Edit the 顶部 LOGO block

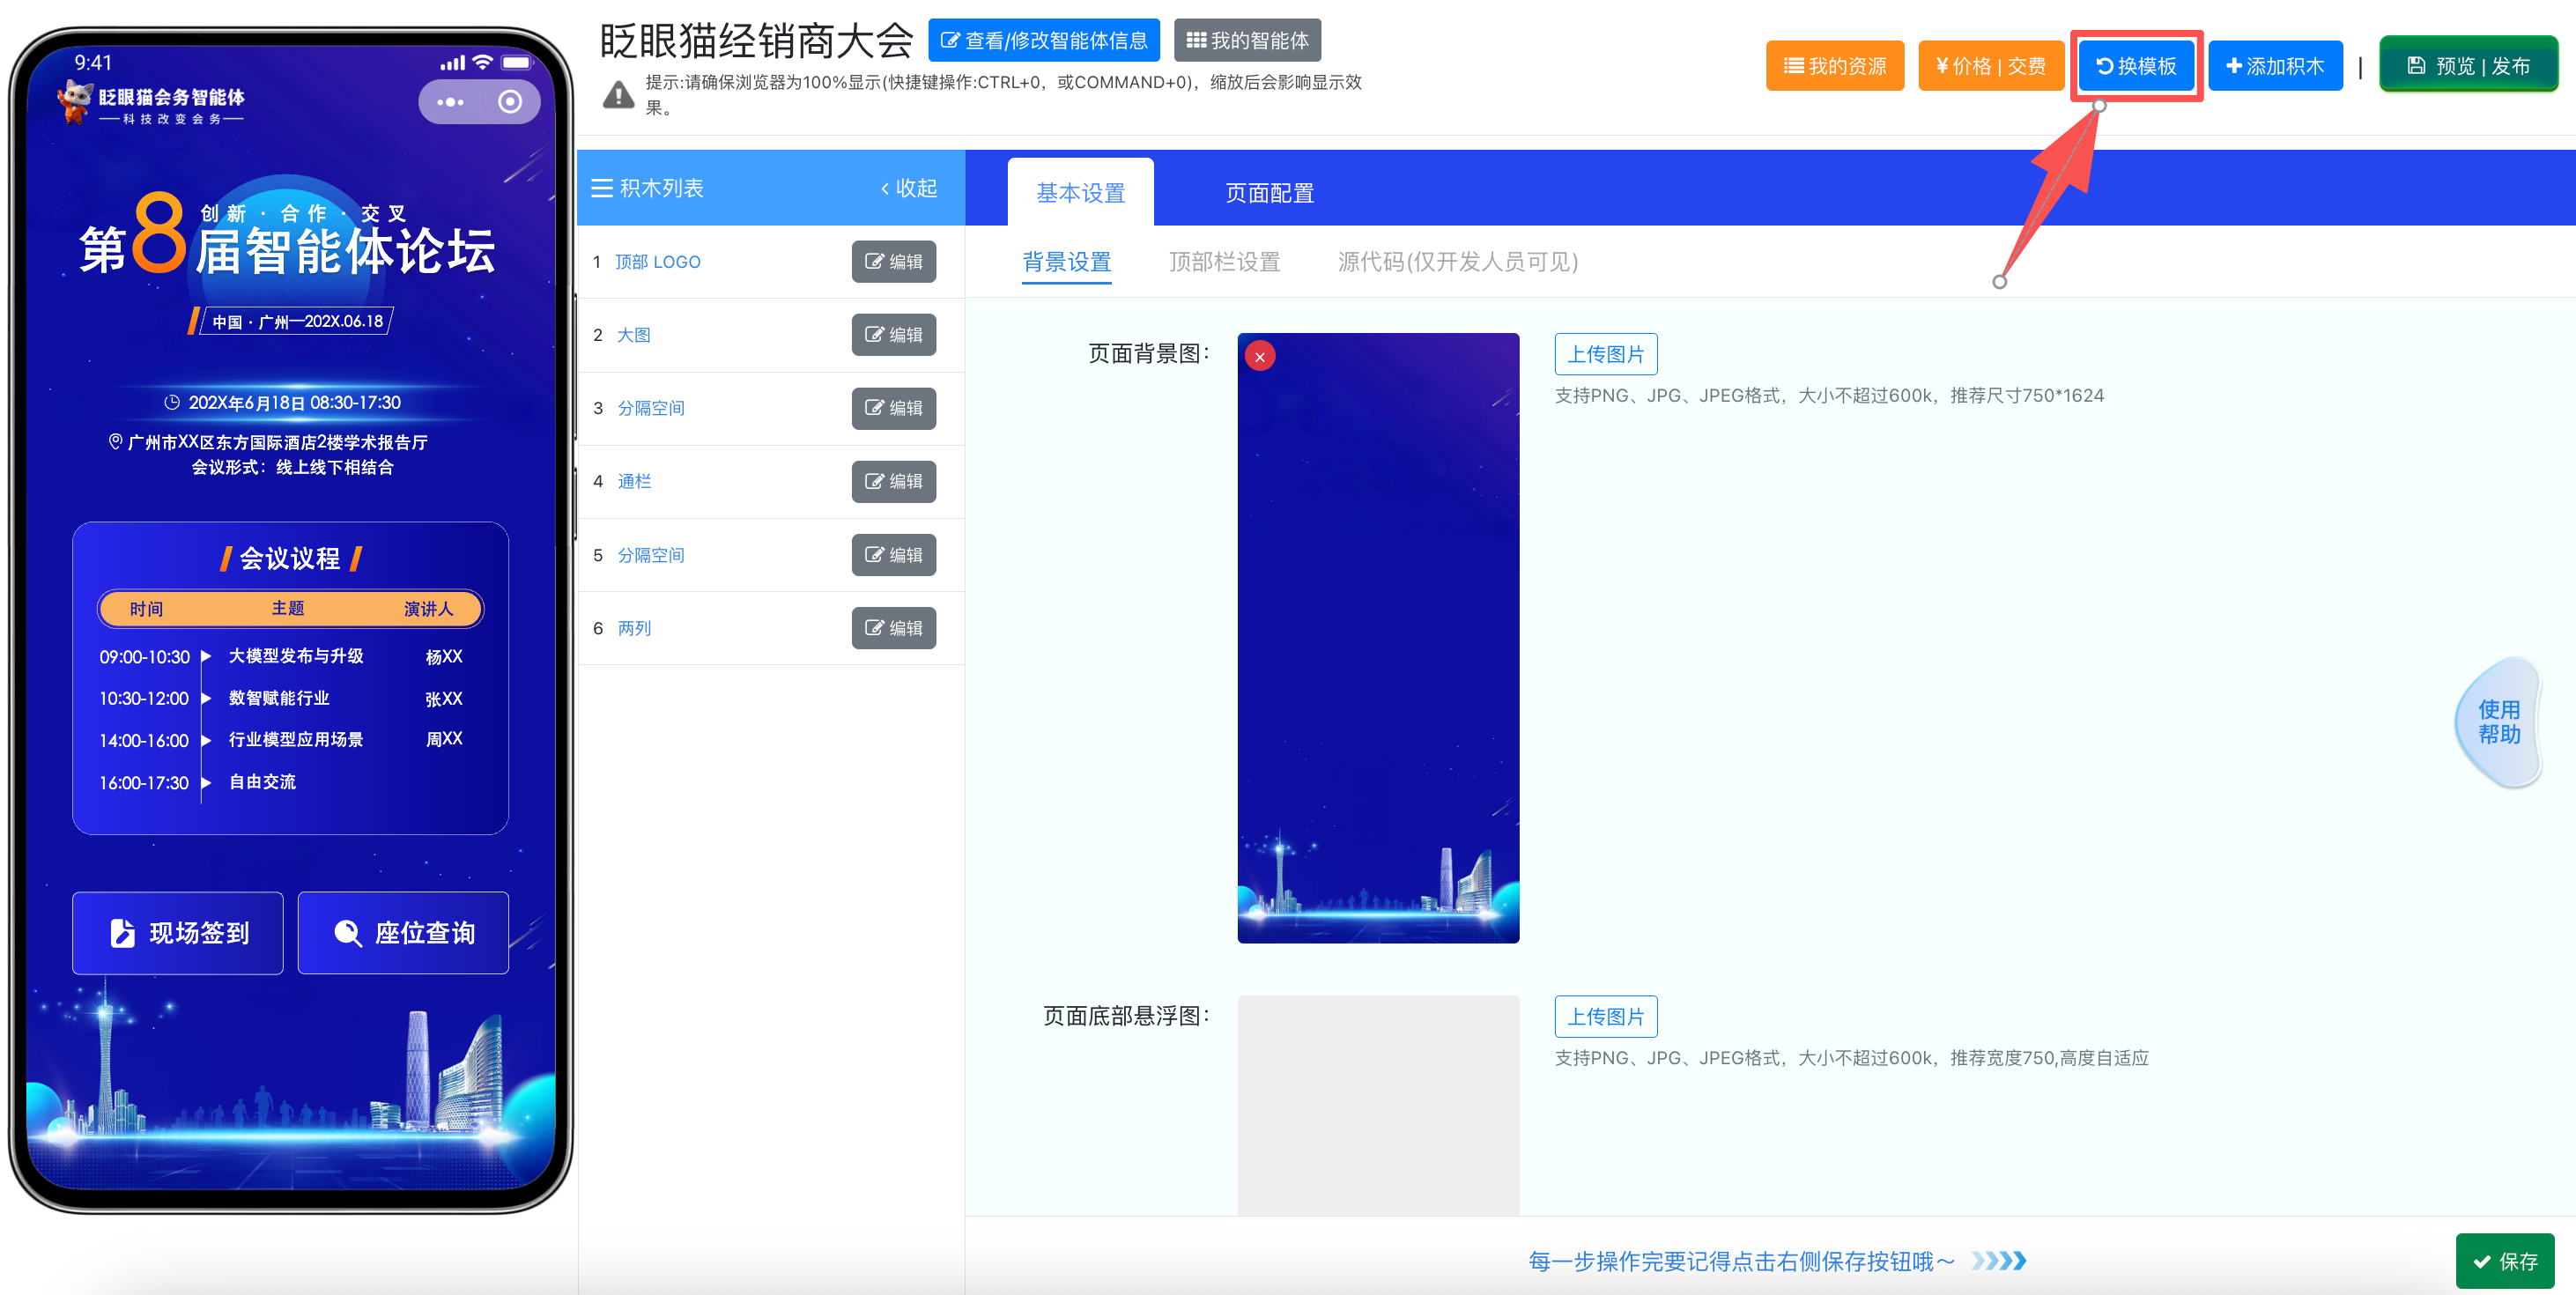(893, 262)
